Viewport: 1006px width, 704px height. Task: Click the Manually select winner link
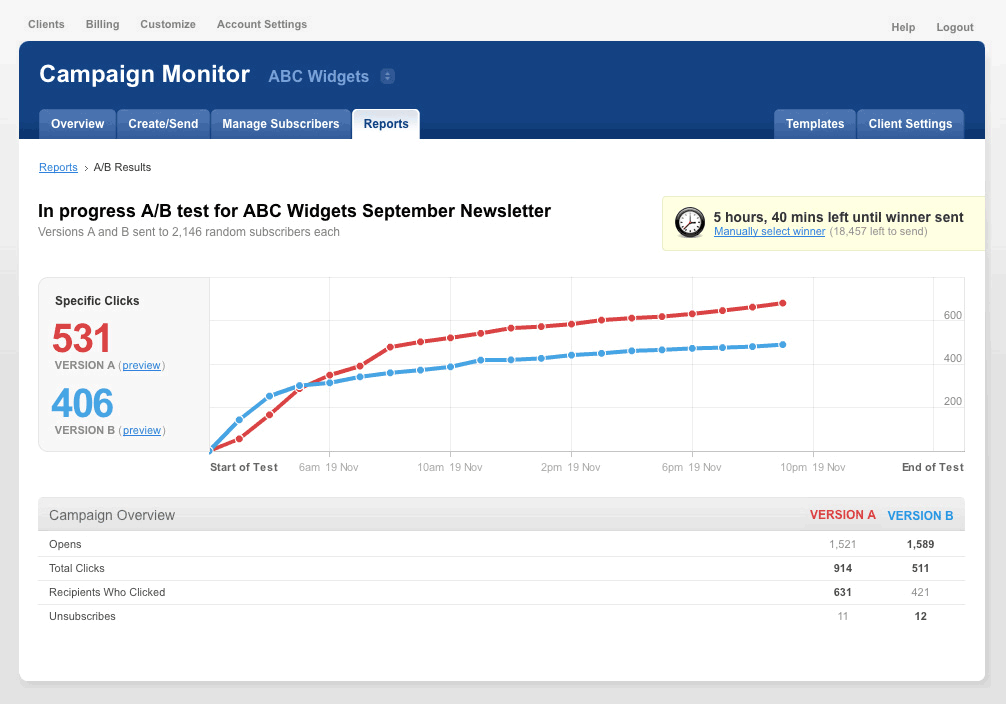tap(769, 231)
